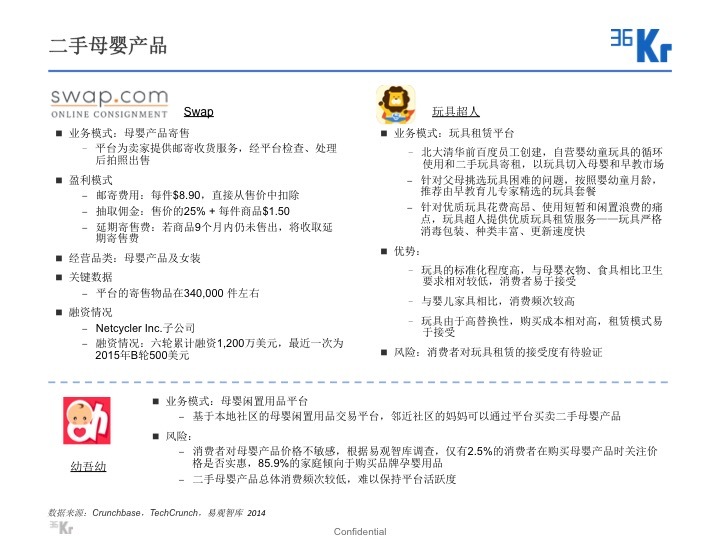This screenshot has height=540, width=720.
Task: Click the 风险：消费者对玩具租赁 bullet line
Action: (x=498, y=352)
